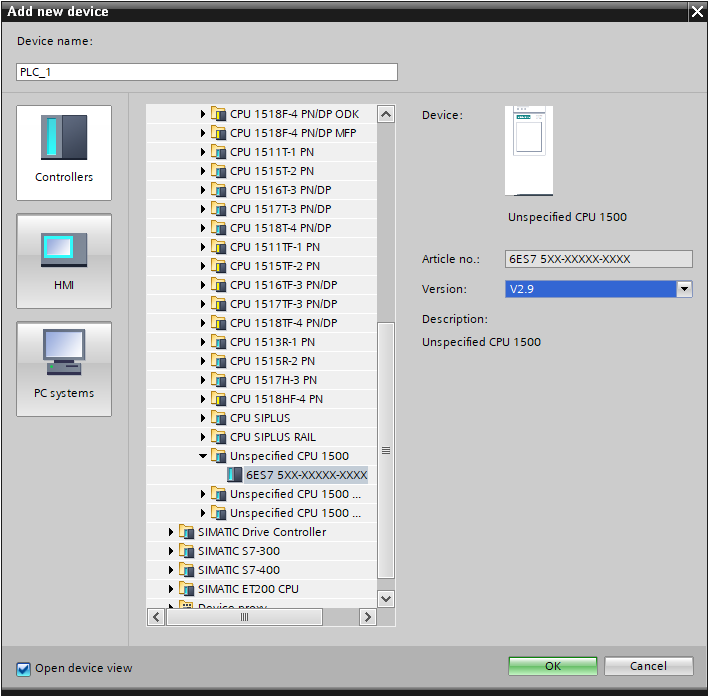Click the CPU 1518HF-4 PN folder icon
This screenshot has width=709, height=697.
(x=218, y=398)
